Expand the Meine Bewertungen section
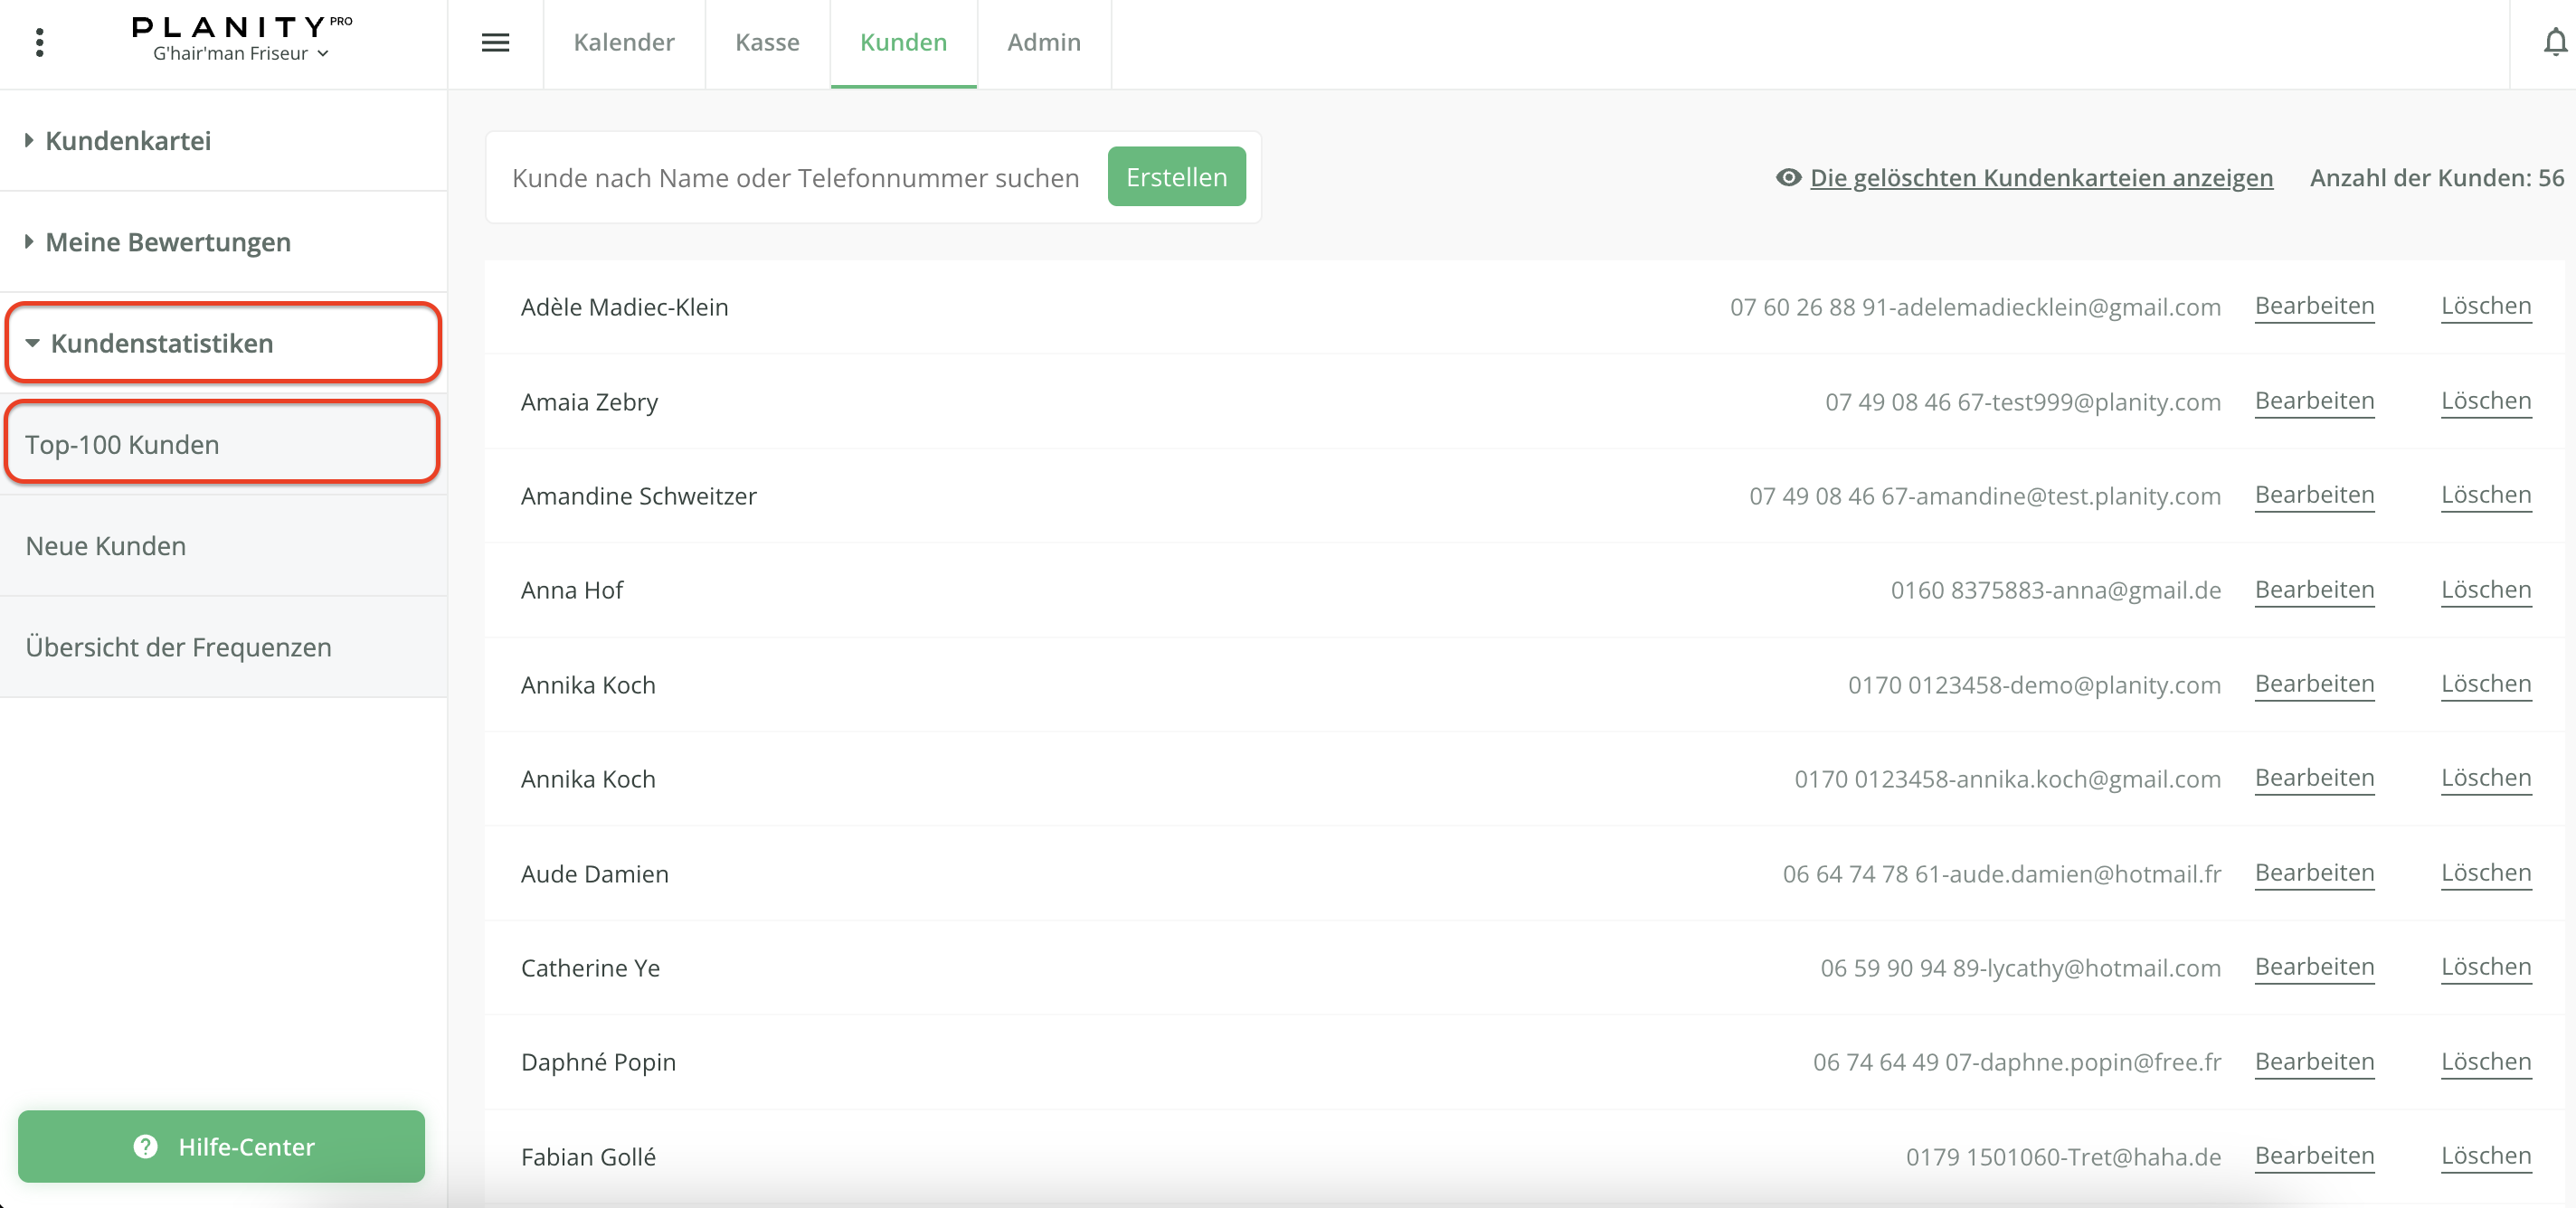The image size is (2576, 1208). pyautogui.click(x=168, y=242)
